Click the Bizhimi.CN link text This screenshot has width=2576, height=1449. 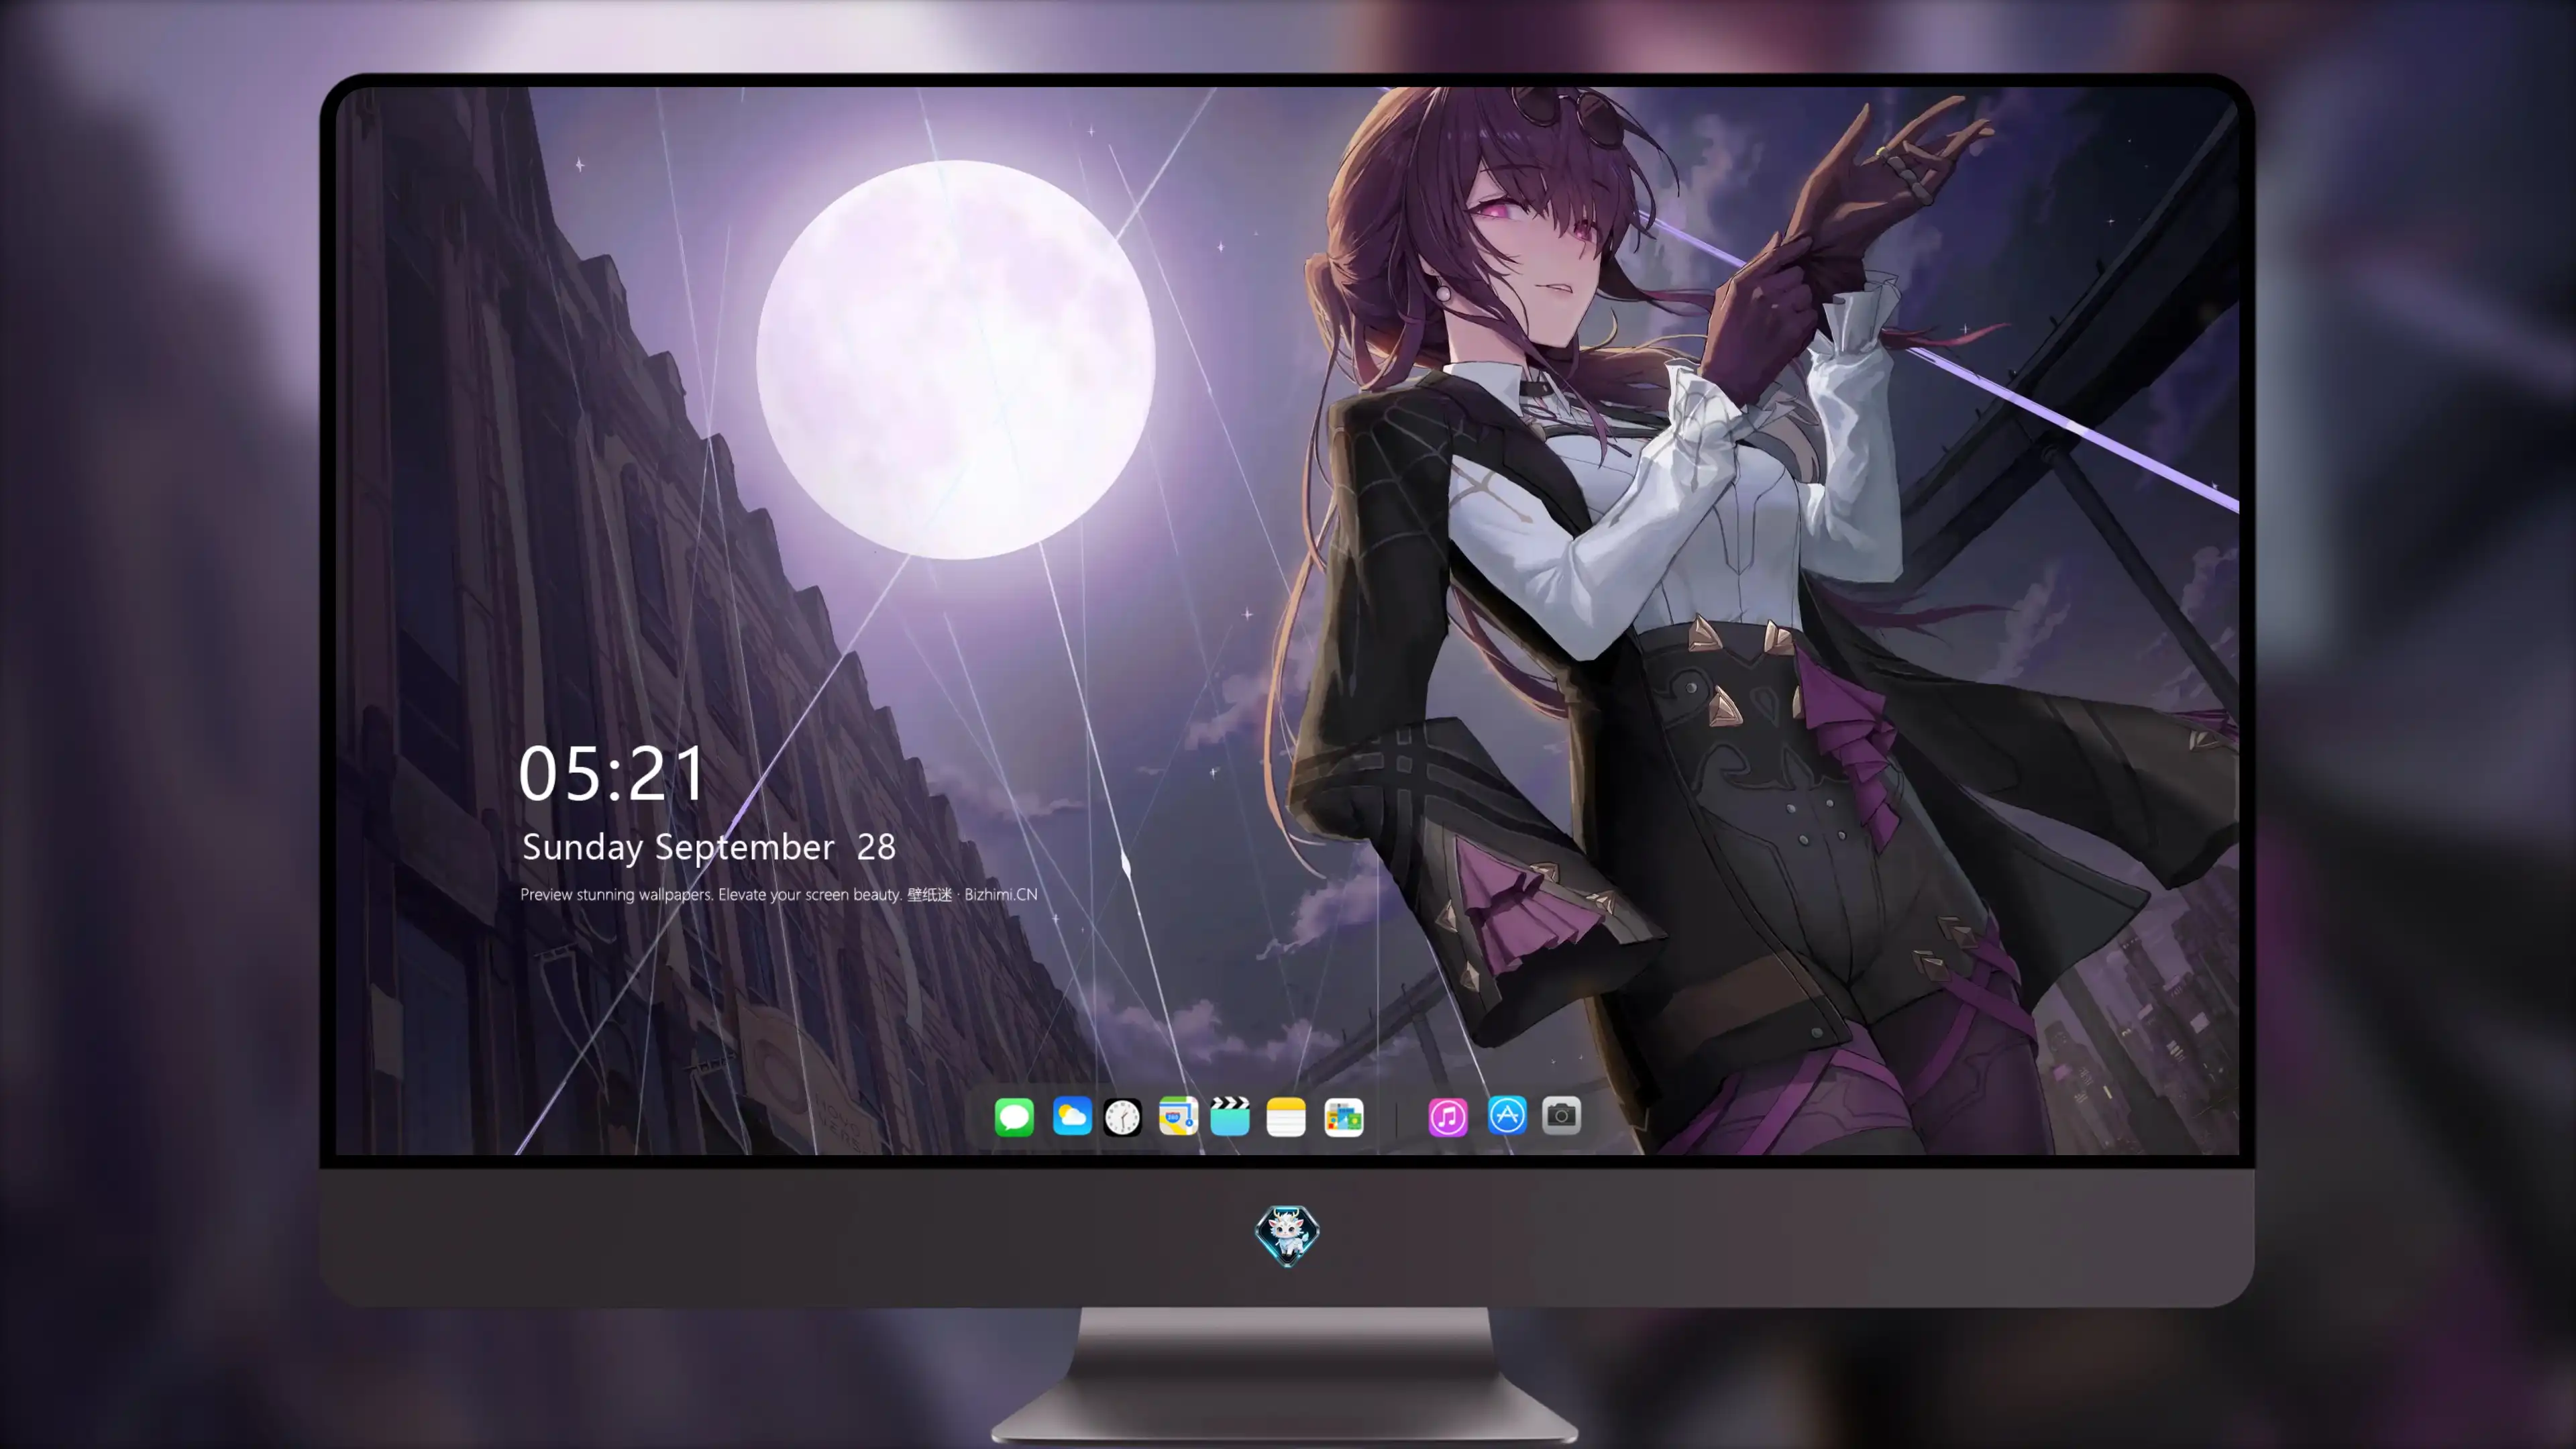tap(1001, 894)
